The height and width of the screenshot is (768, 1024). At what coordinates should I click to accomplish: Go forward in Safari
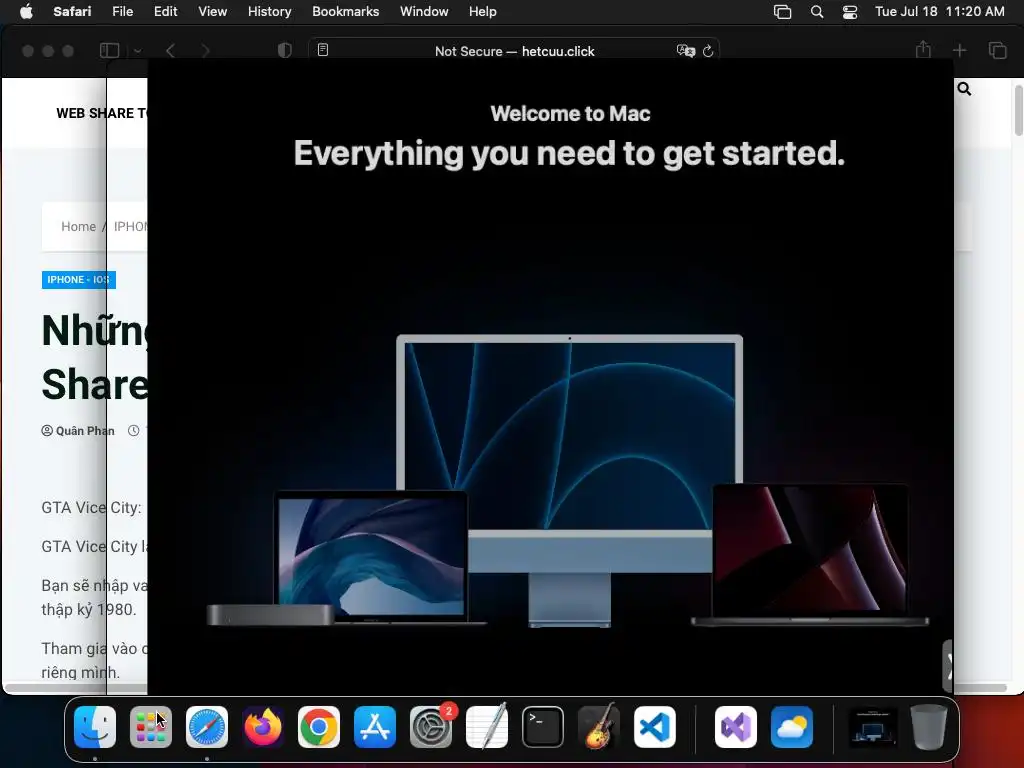tap(205, 51)
